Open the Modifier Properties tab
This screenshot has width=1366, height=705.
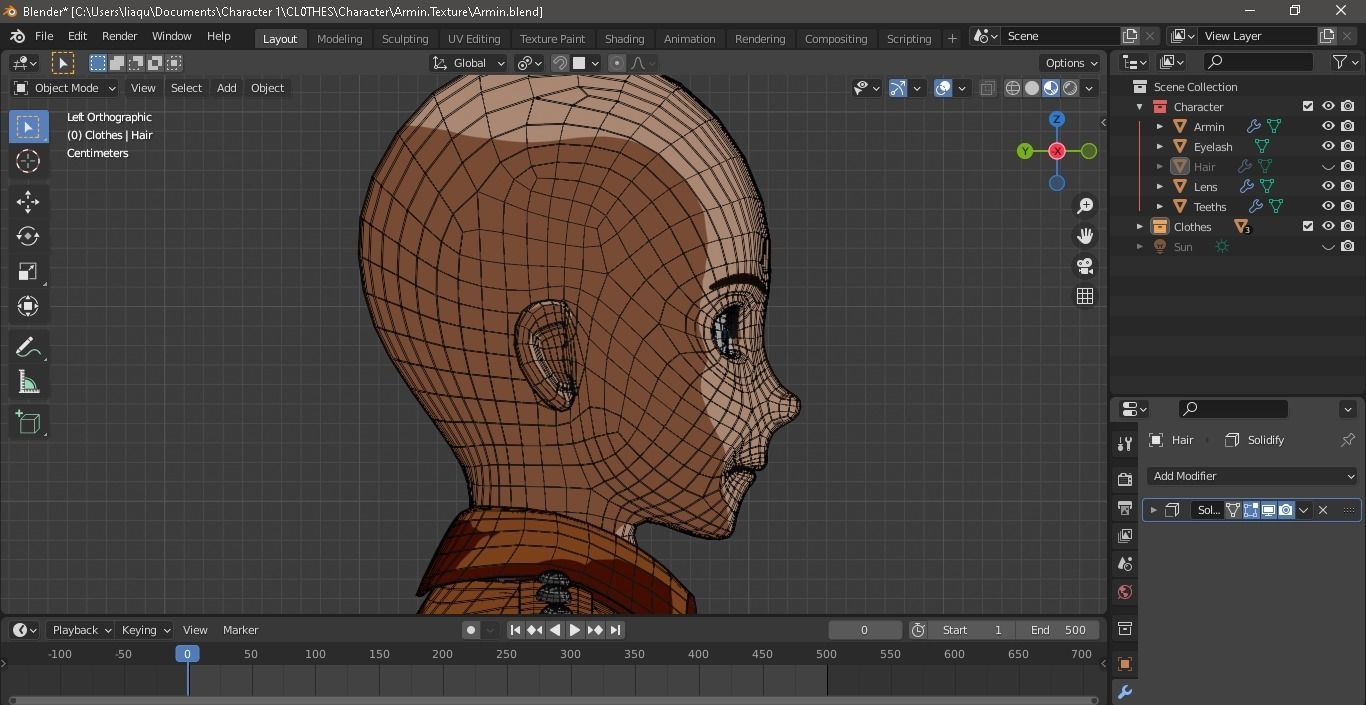(1124, 691)
